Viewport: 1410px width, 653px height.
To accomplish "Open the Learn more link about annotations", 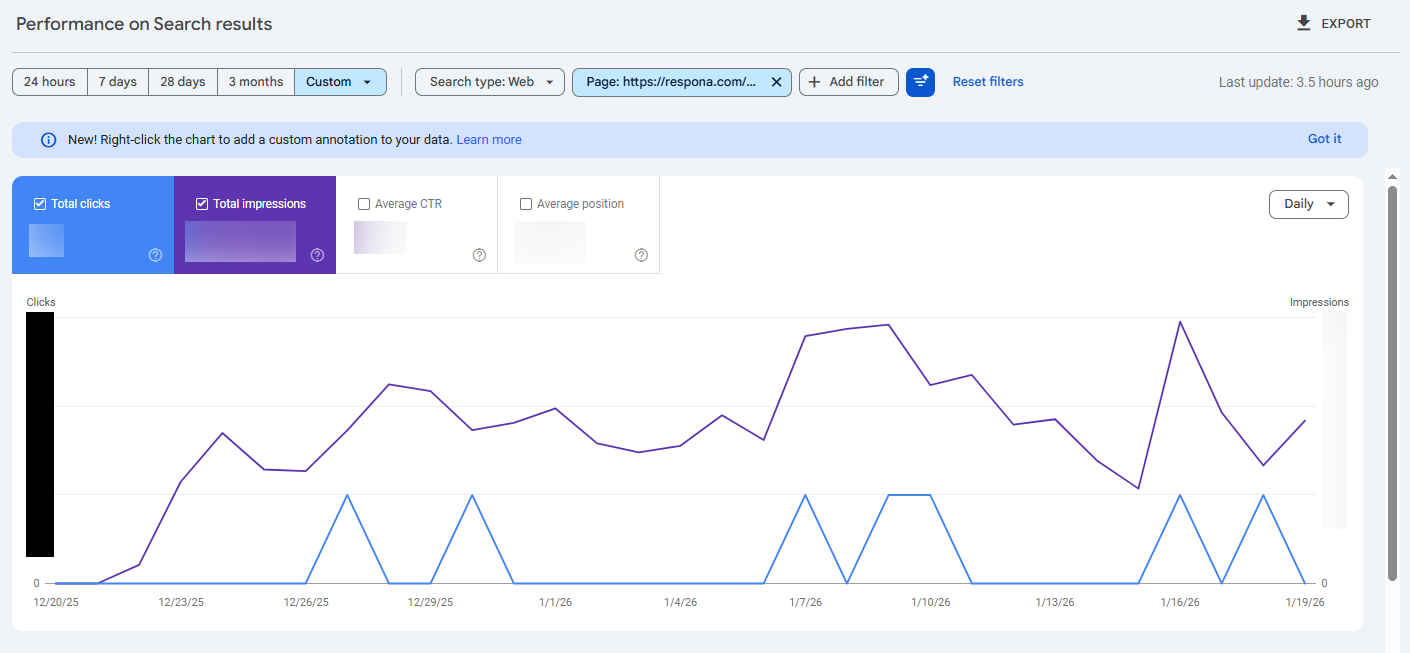I will pyautogui.click(x=488, y=139).
